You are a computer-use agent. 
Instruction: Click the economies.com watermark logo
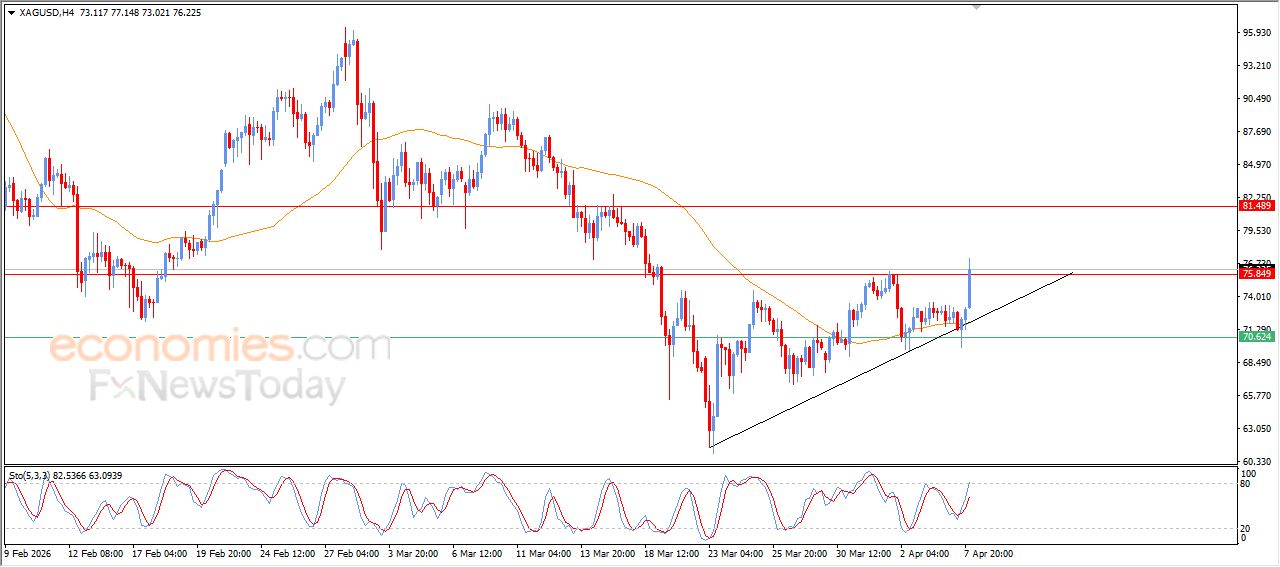pos(220,348)
